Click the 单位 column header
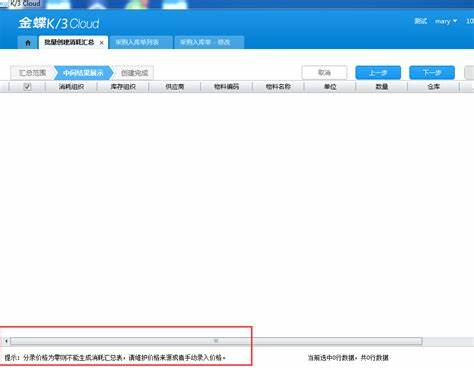474x371 pixels. (x=330, y=87)
